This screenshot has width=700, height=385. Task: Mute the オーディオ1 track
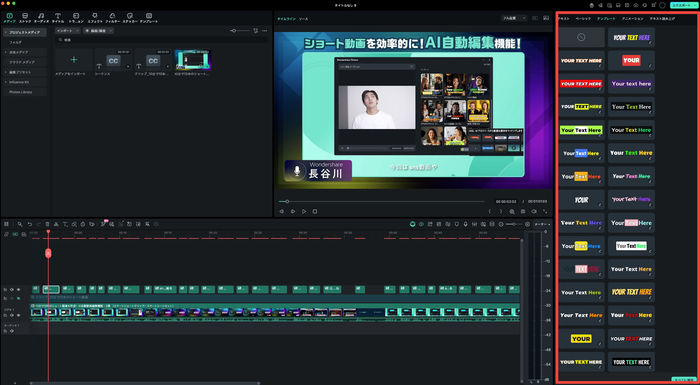pyautogui.click(x=12, y=331)
